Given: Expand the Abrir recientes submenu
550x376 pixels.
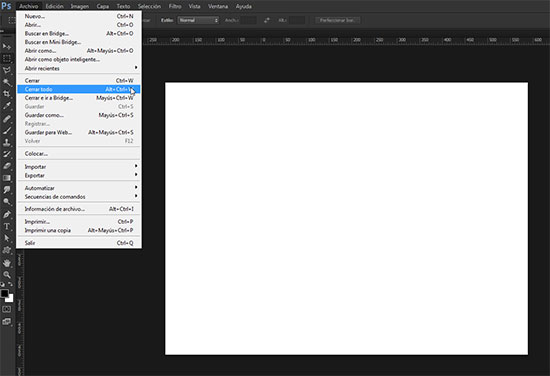Looking at the screenshot, I should (79, 68).
